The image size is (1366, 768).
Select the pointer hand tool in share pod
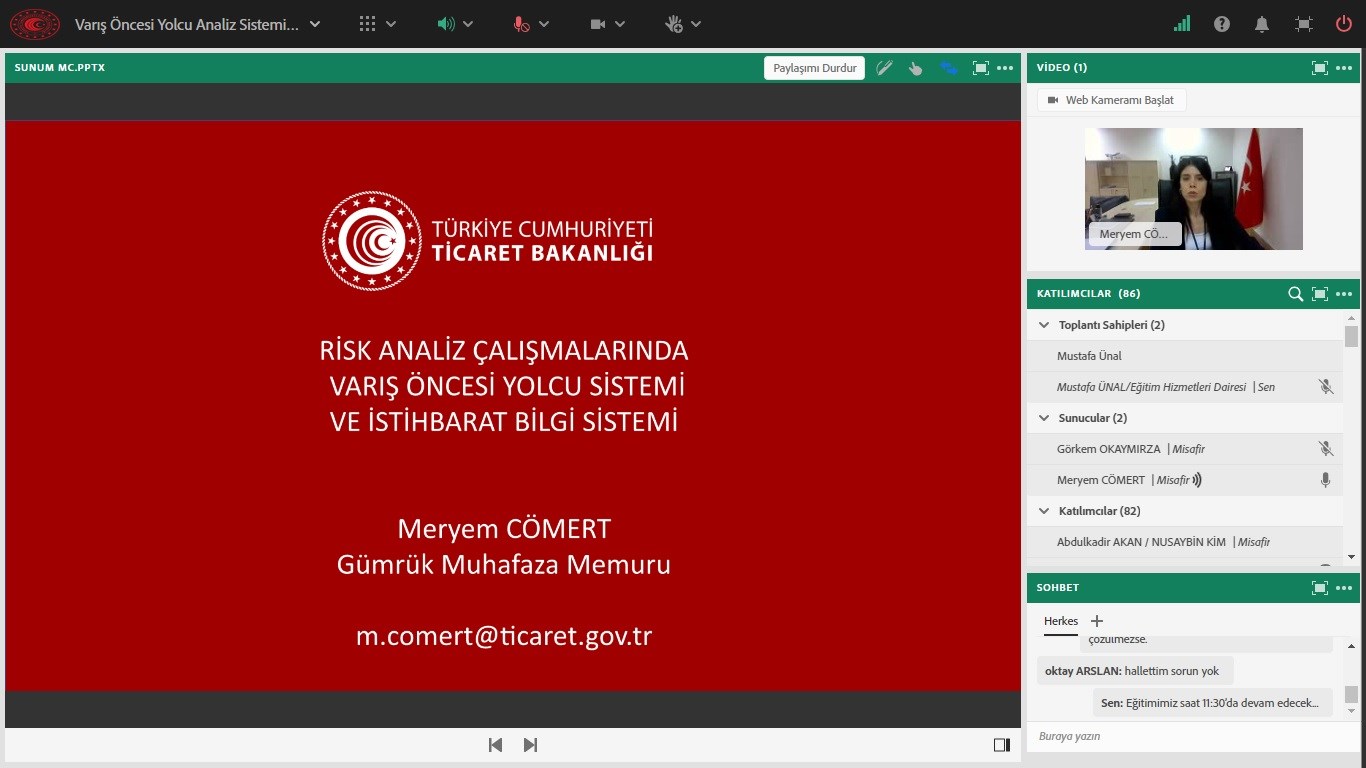[915, 68]
